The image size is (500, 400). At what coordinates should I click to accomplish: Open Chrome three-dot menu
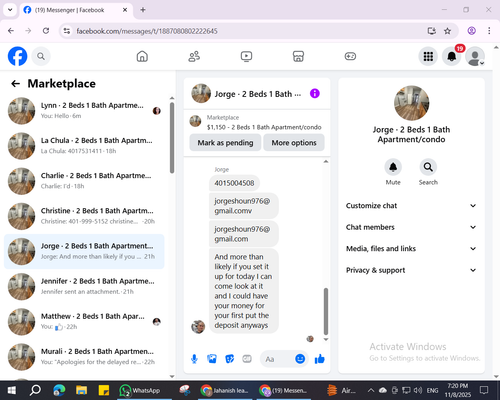coord(489,31)
